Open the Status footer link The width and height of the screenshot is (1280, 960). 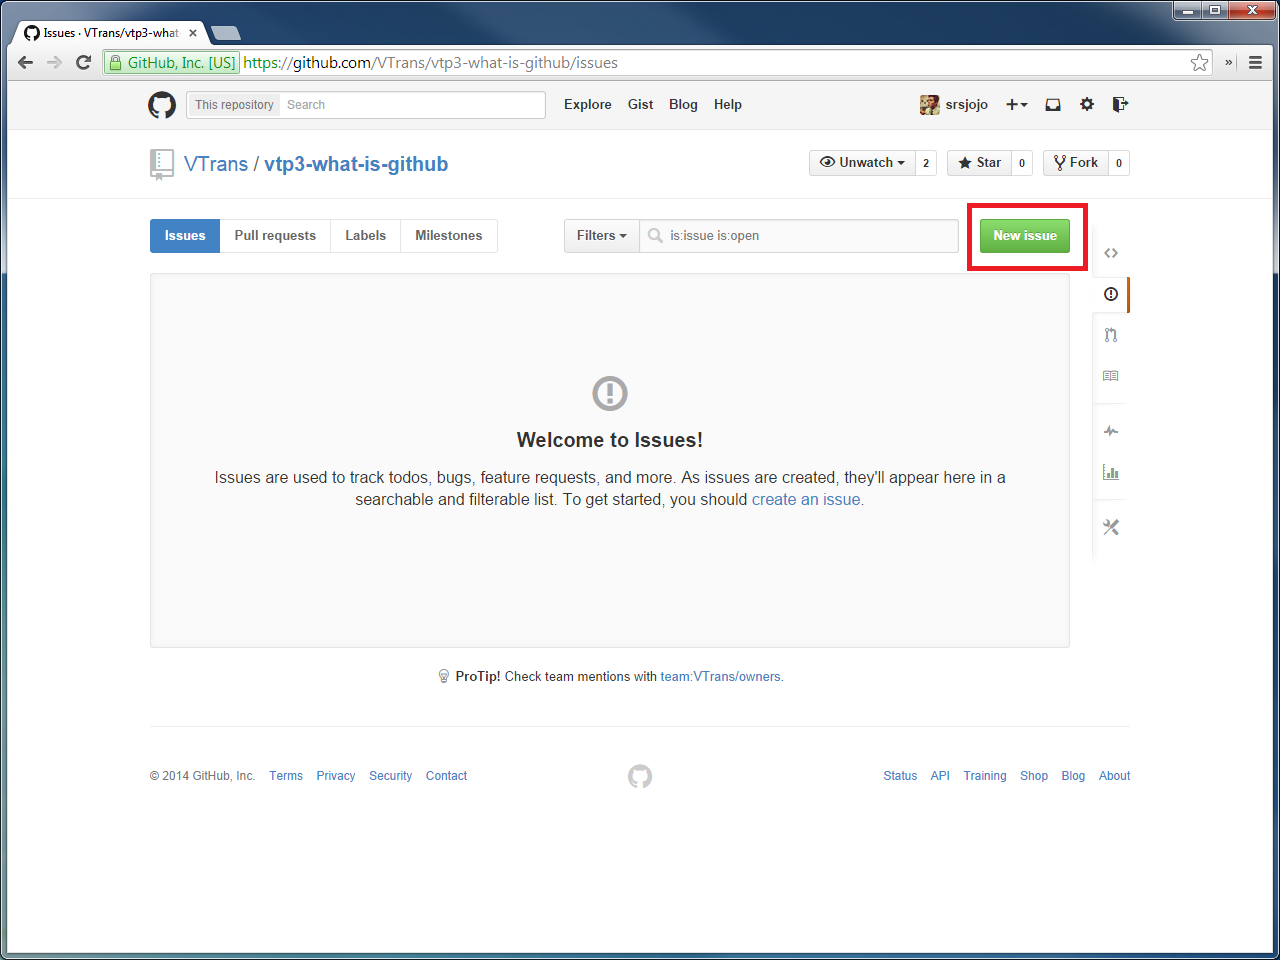[x=900, y=776]
